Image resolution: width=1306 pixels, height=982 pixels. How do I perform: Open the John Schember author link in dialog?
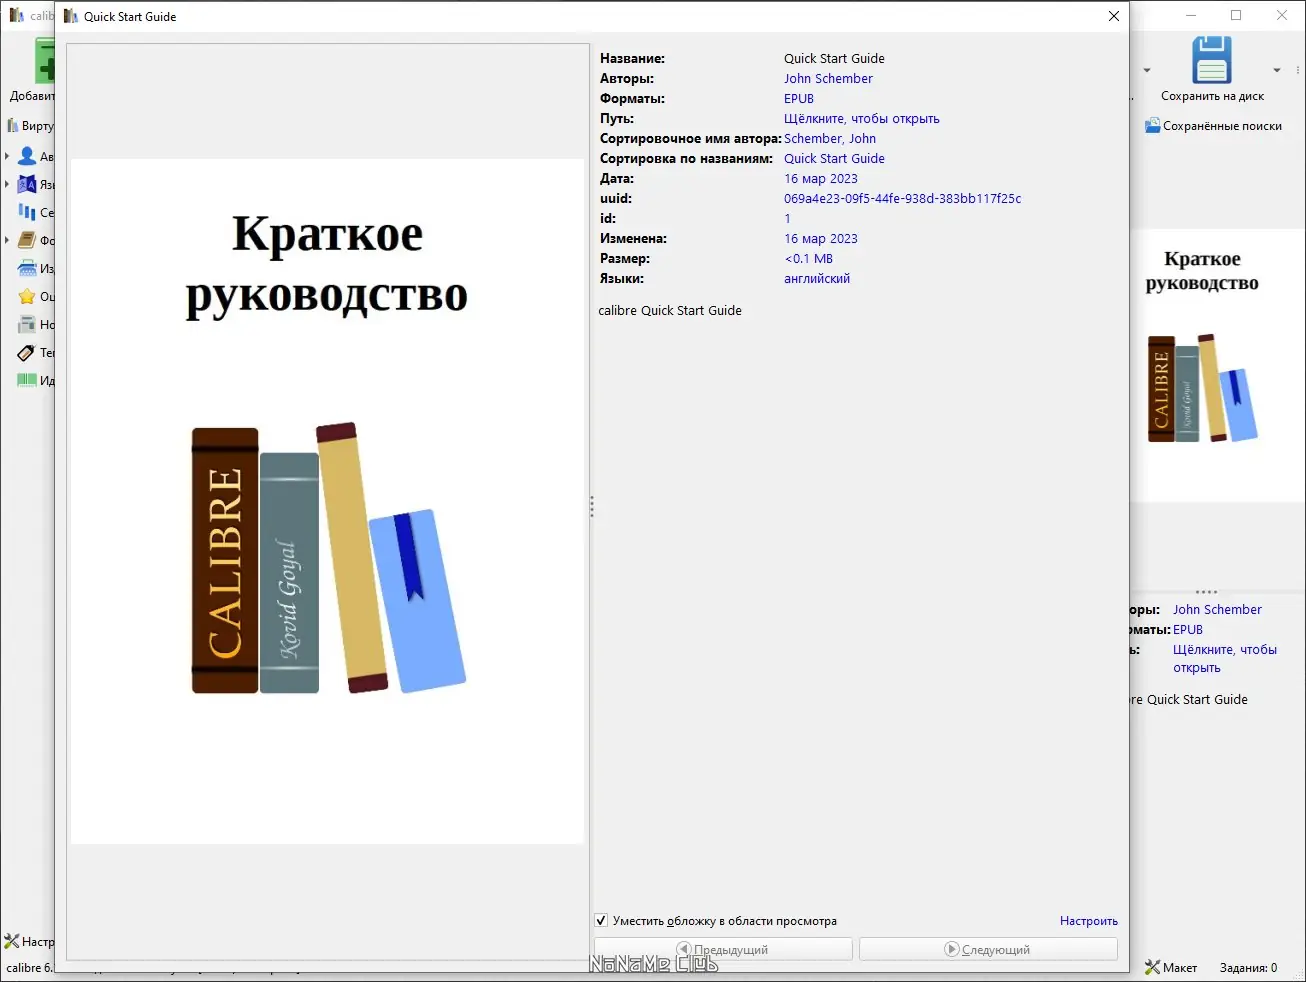click(x=828, y=78)
